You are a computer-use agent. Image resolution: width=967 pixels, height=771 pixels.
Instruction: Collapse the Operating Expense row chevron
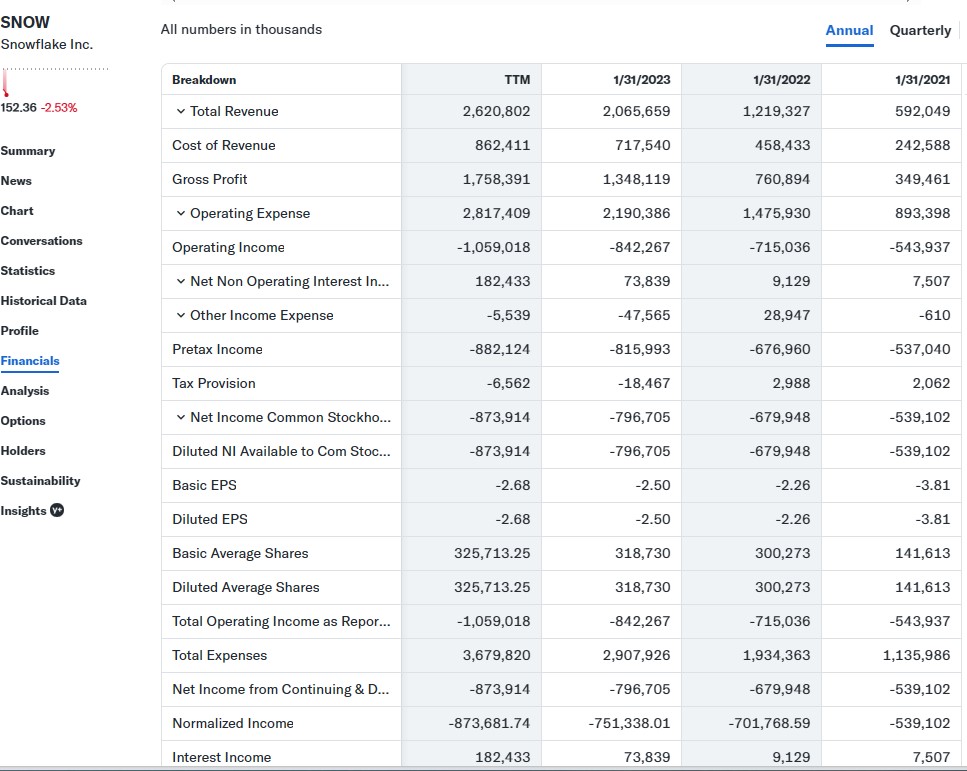point(180,214)
